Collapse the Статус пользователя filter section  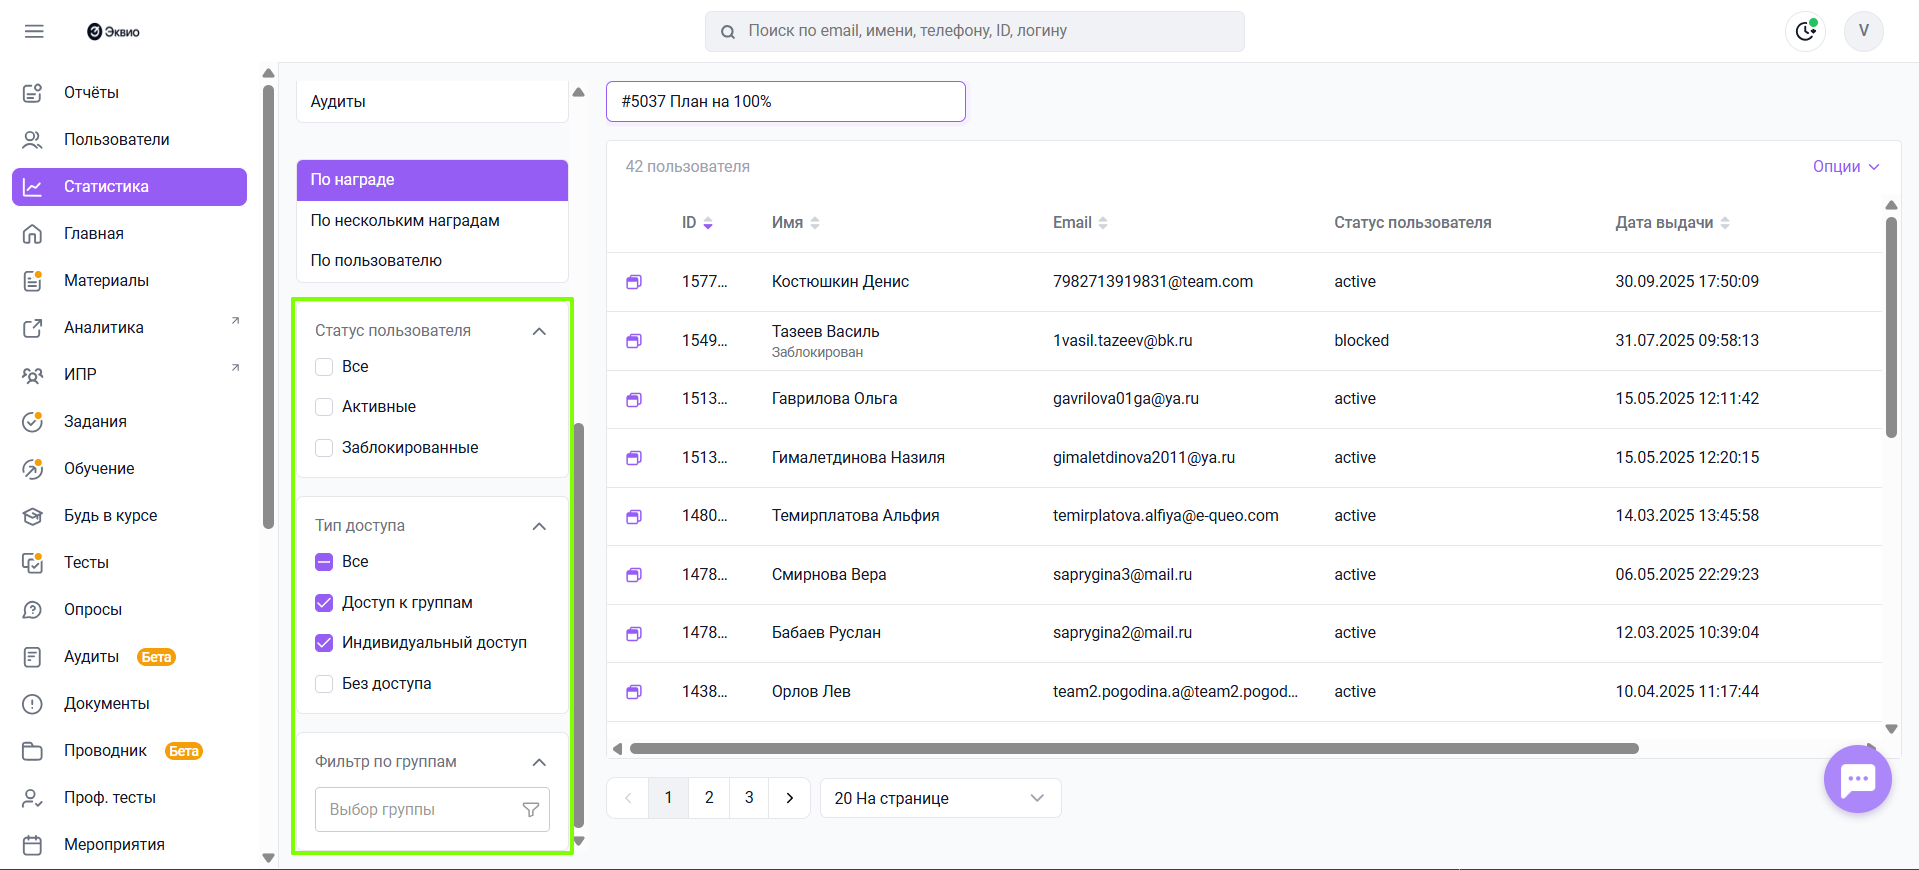pos(539,331)
